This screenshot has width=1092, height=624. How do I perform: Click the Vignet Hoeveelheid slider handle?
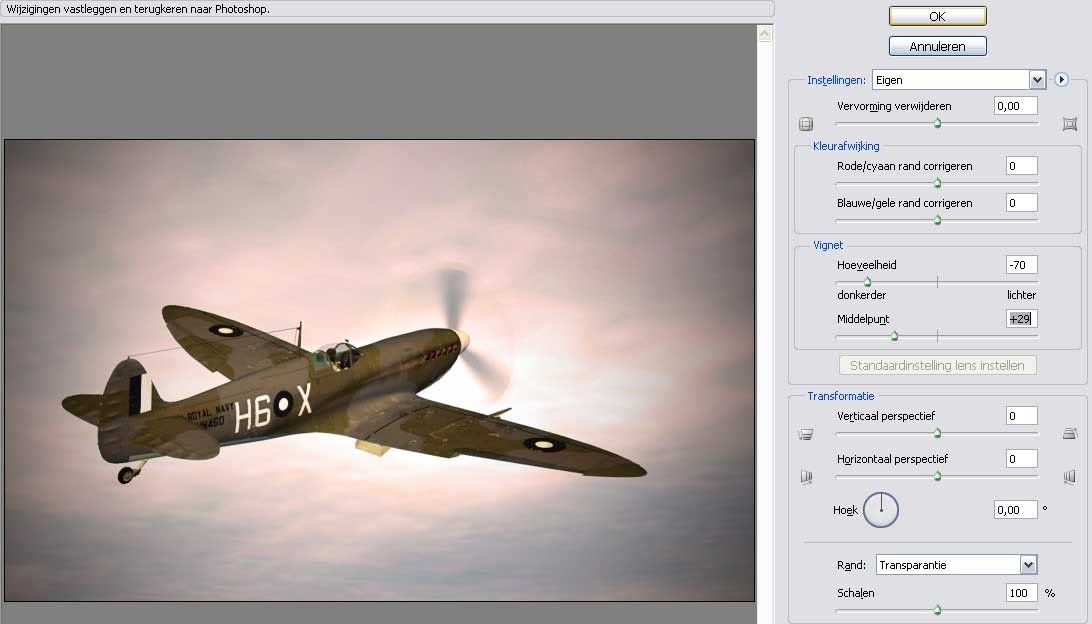[x=867, y=282]
